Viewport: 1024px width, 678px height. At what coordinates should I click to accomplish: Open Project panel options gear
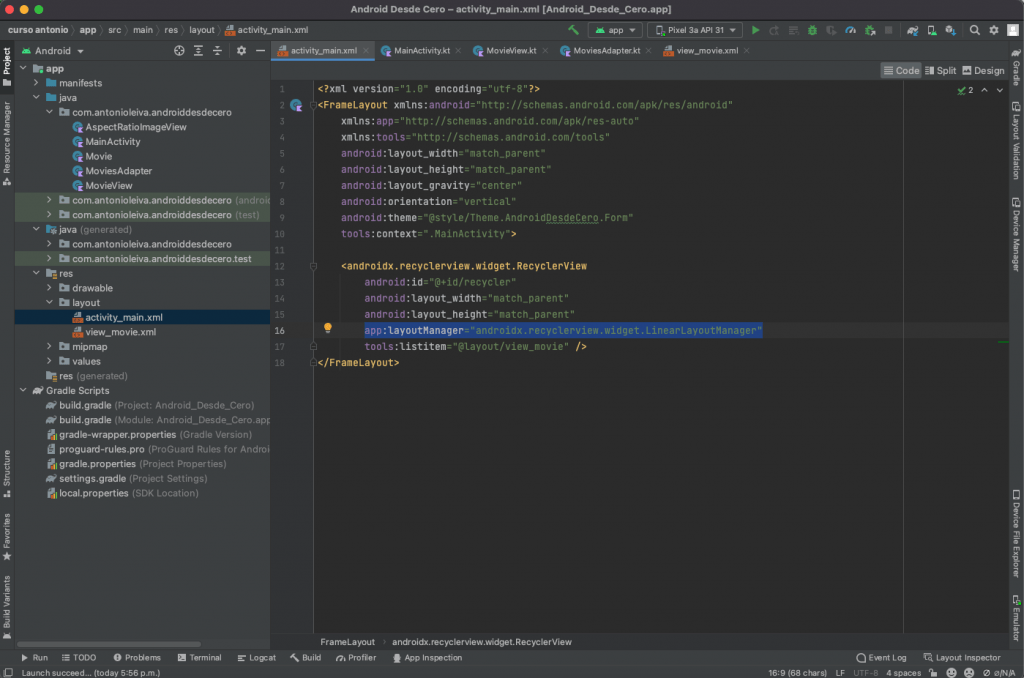pos(242,51)
